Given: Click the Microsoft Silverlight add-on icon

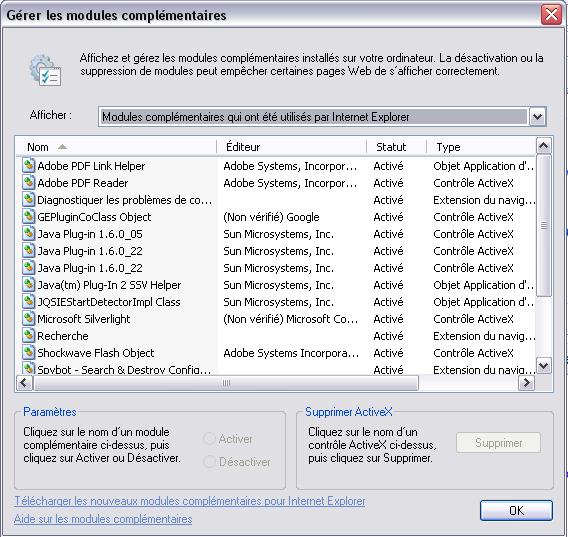Looking at the screenshot, I should [28, 319].
